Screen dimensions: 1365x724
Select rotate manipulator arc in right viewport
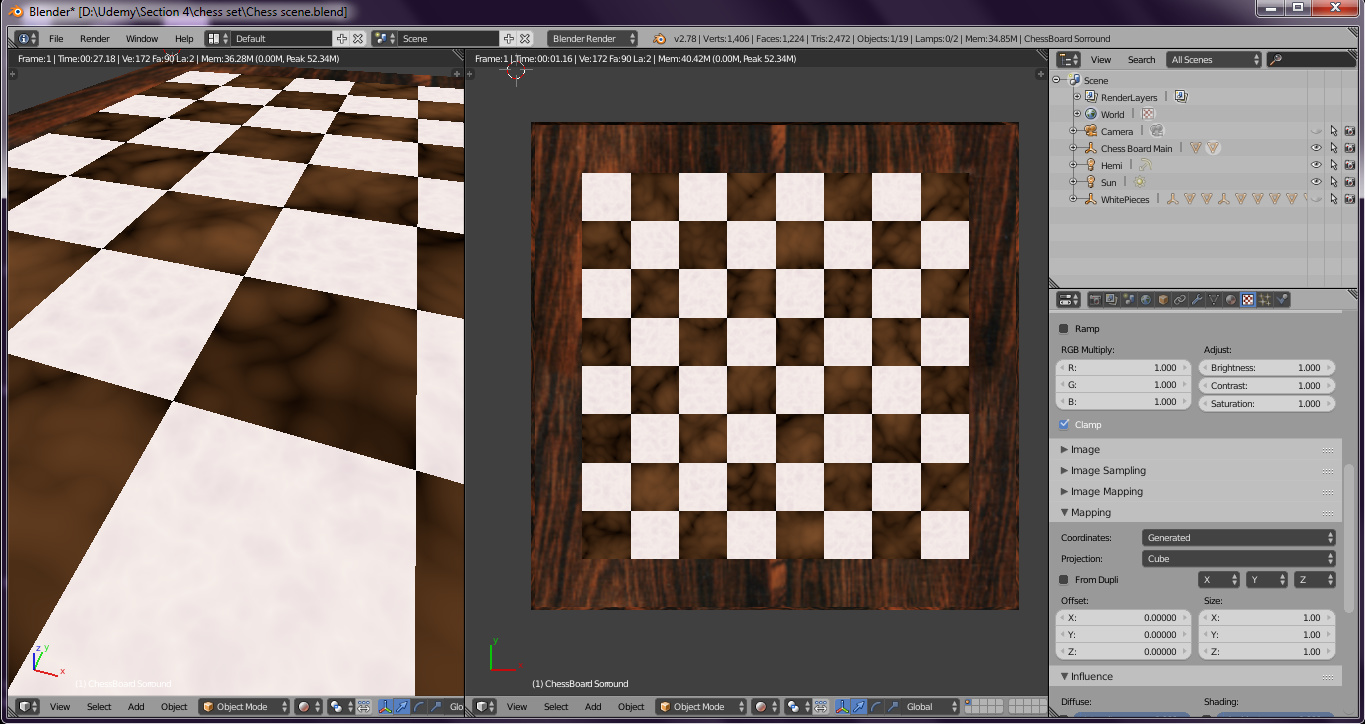[875, 706]
